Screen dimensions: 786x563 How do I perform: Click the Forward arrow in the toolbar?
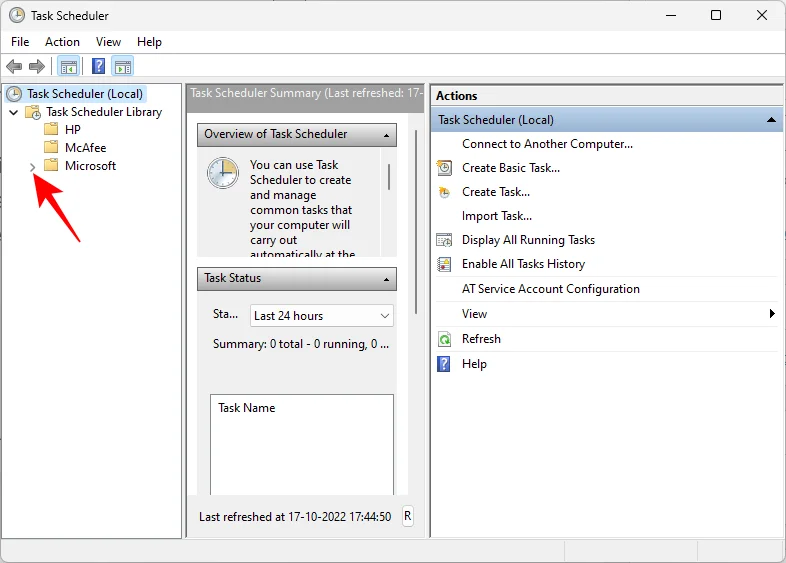tap(37, 67)
